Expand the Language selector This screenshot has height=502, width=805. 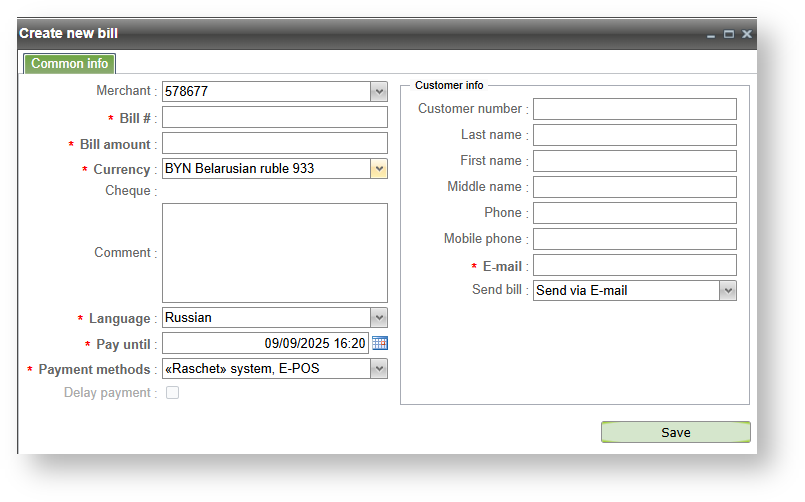click(x=379, y=318)
